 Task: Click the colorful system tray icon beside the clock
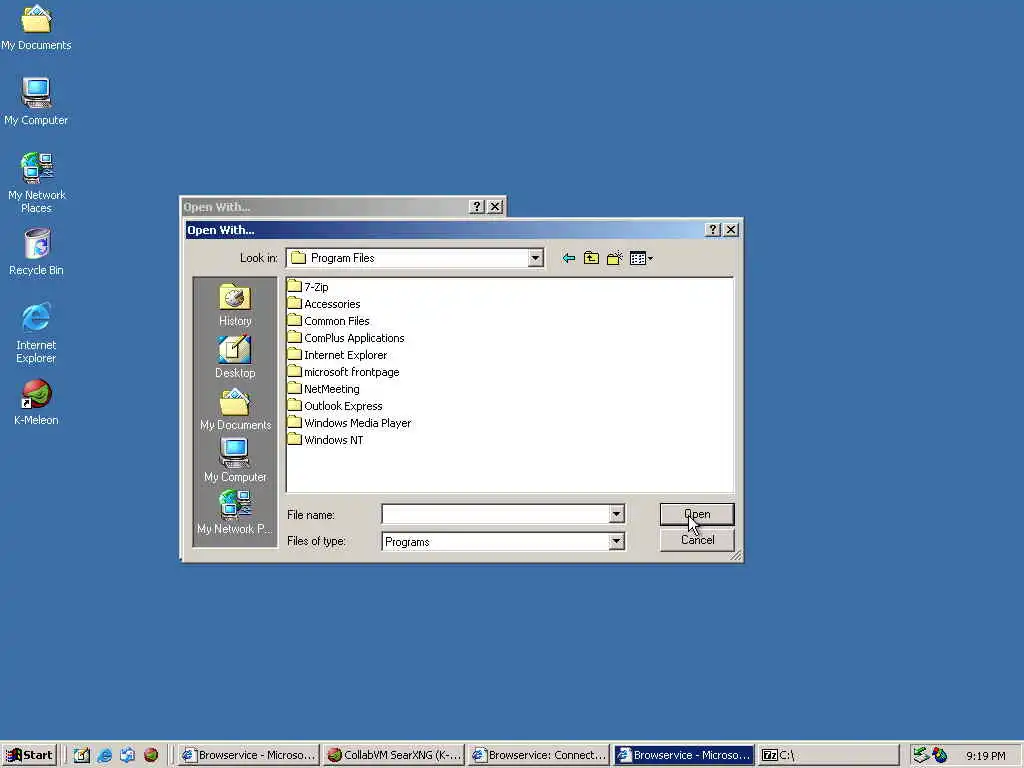pos(940,755)
